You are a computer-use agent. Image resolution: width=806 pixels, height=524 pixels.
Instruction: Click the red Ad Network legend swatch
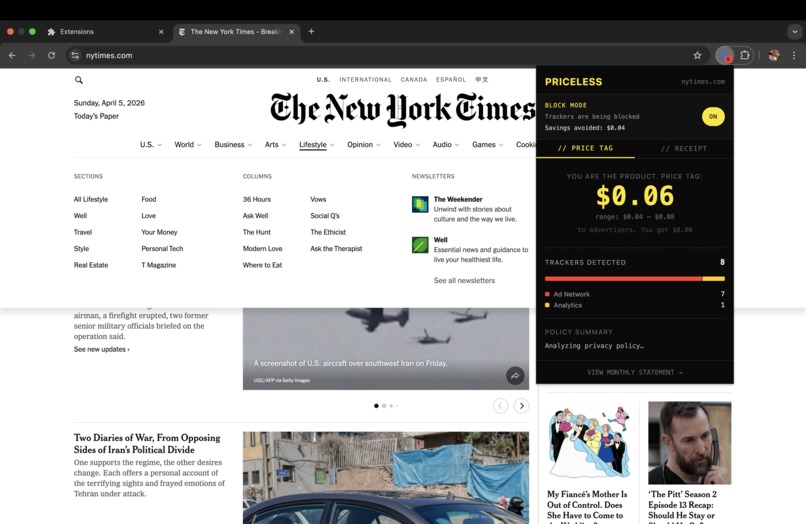(x=547, y=294)
